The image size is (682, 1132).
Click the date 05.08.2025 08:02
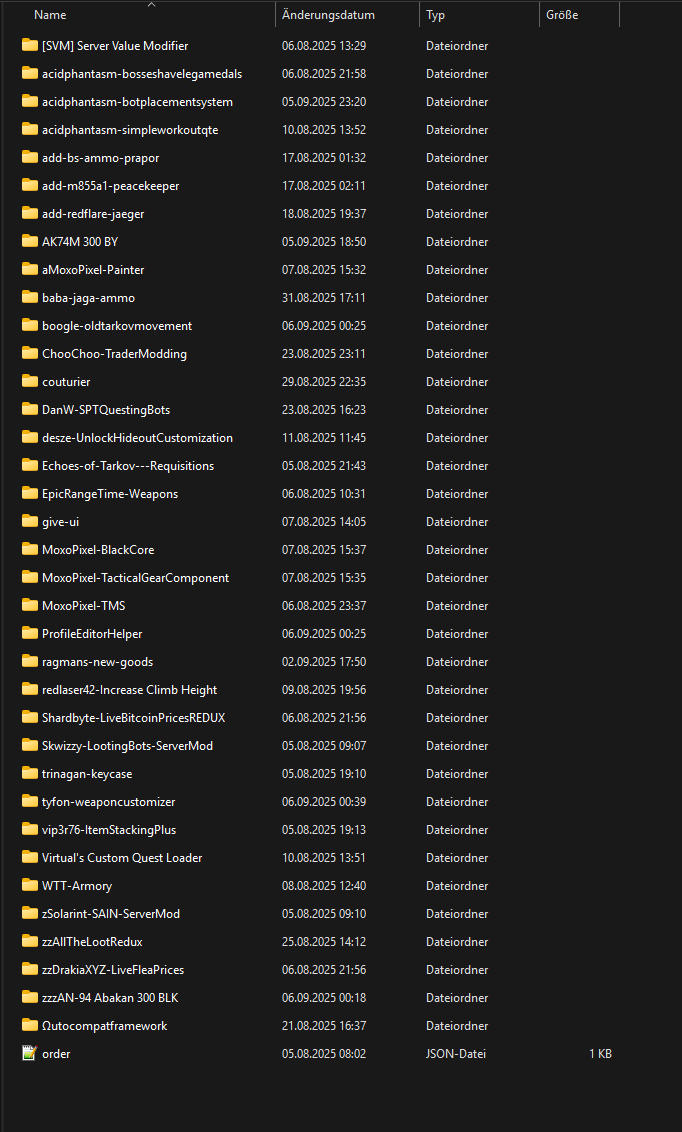[324, 1054]
